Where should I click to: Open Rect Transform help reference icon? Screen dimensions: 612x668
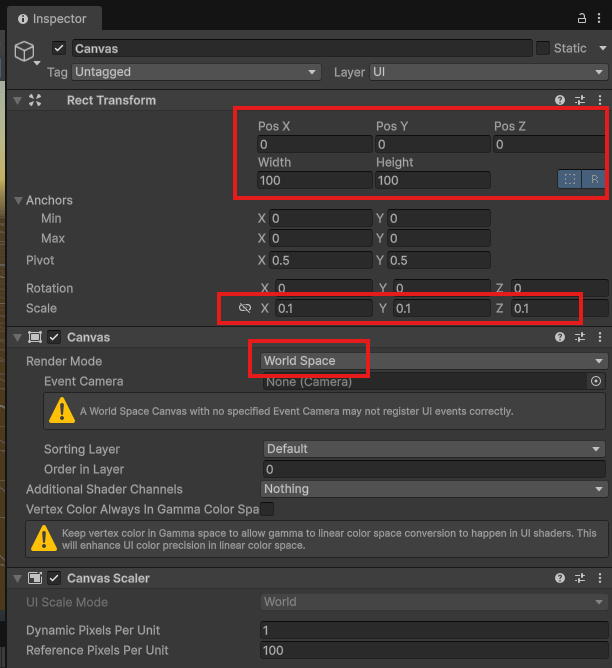tap(560, 100)
